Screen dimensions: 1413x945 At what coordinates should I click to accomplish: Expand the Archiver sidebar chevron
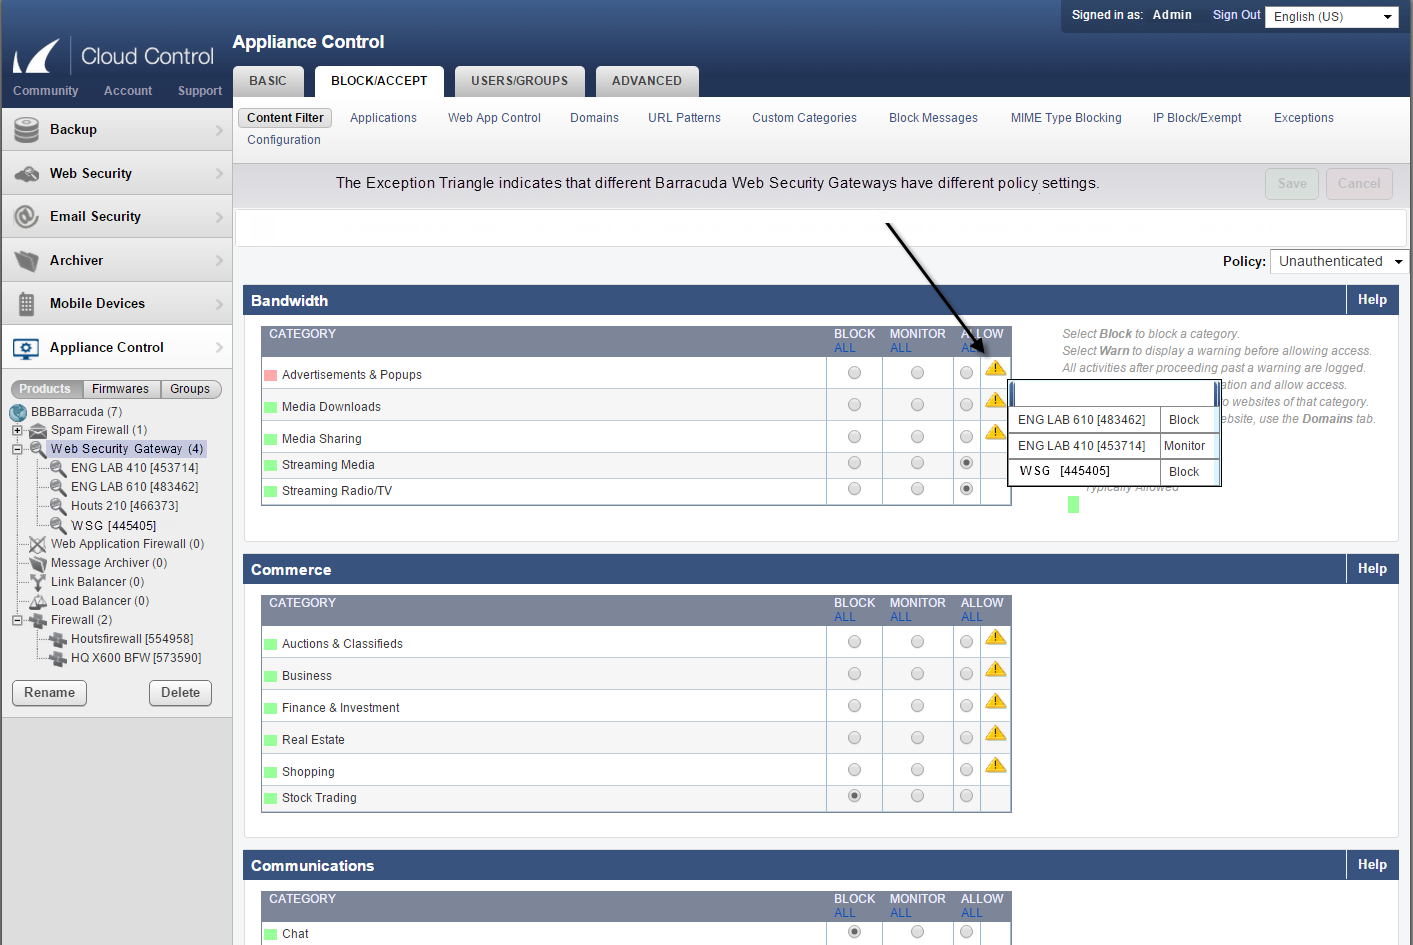[x=219, y=261]
